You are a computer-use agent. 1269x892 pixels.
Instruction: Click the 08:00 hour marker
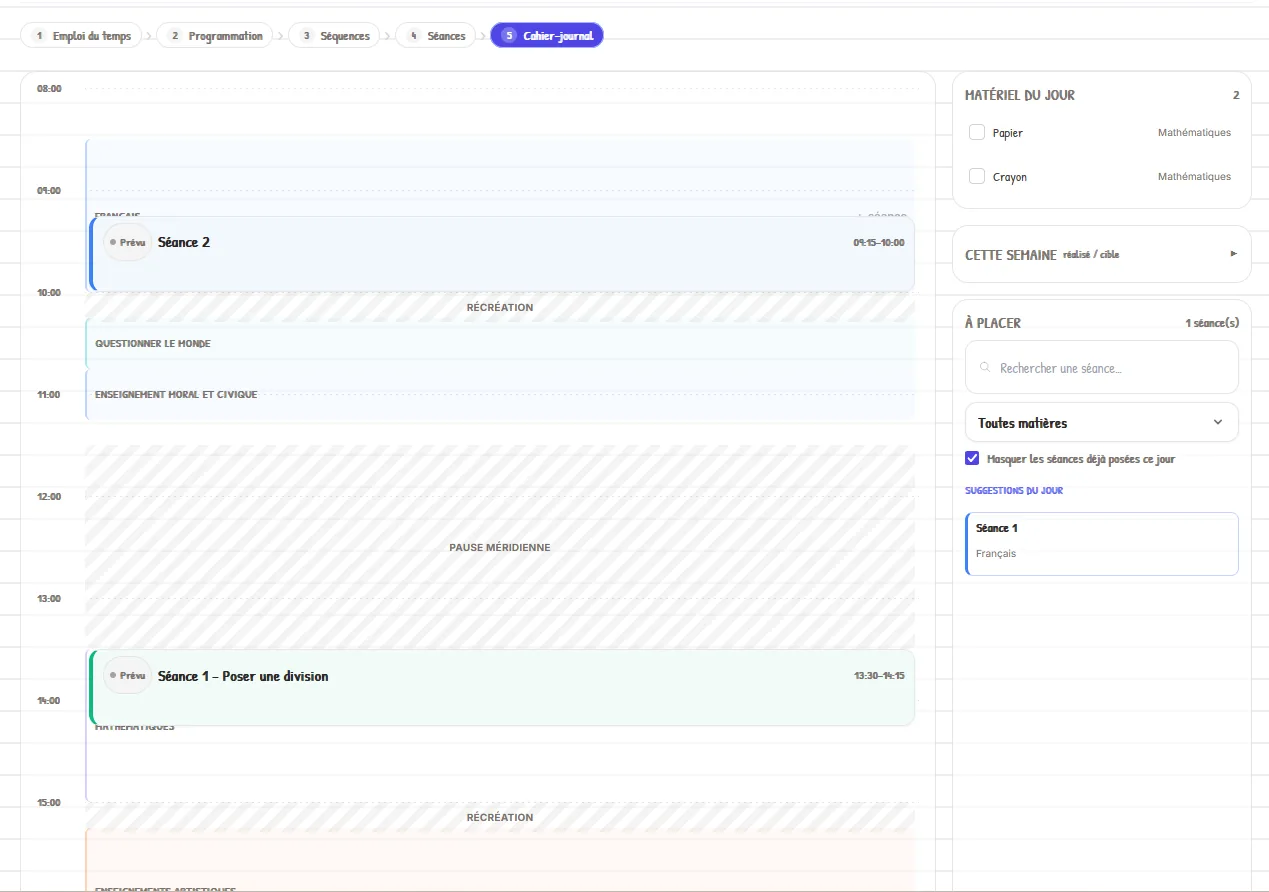pos(49,89)
